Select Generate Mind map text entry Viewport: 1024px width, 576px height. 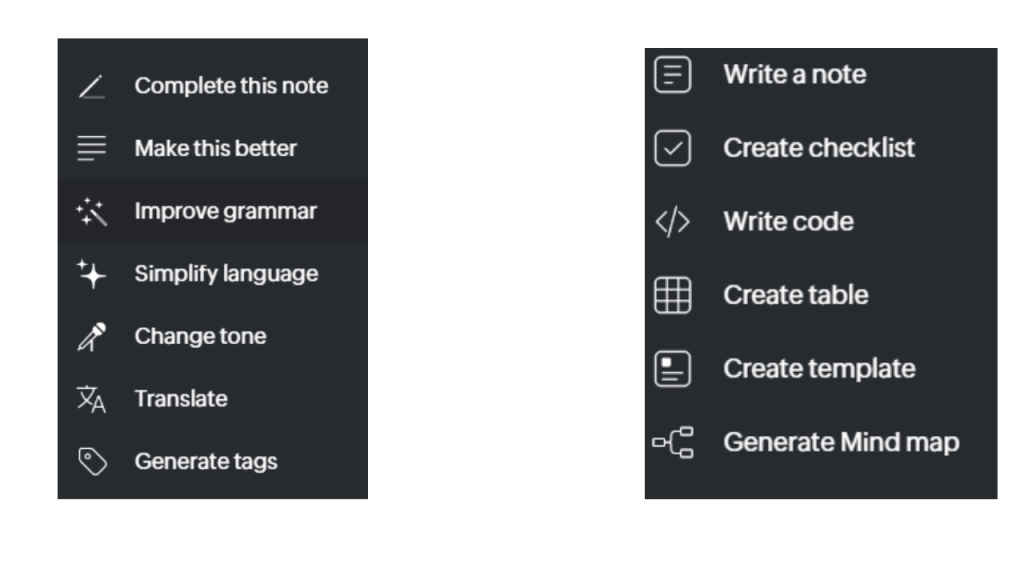pos(841,442)
